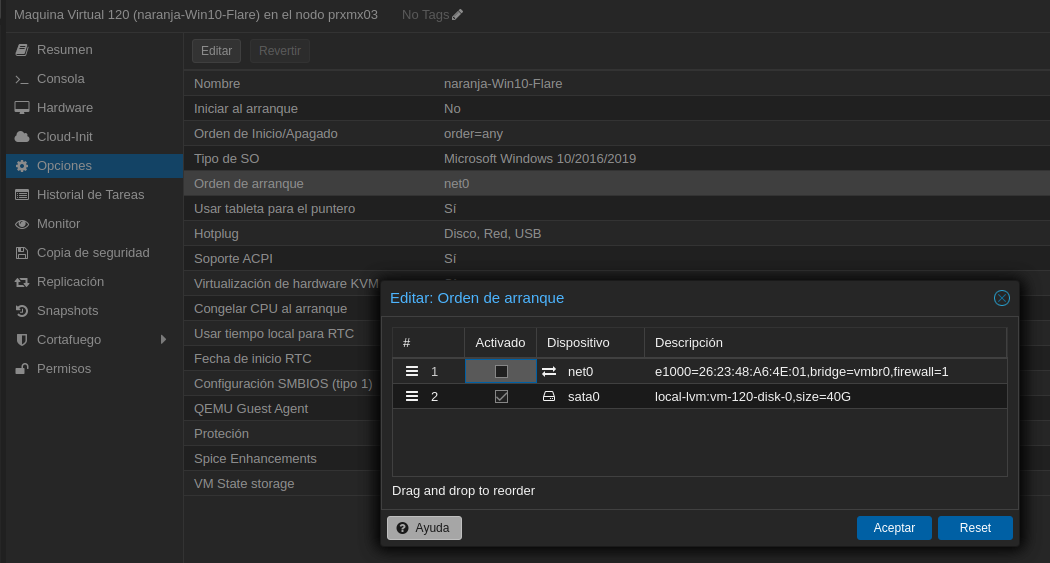Click the No Tags label

(425, 15)
